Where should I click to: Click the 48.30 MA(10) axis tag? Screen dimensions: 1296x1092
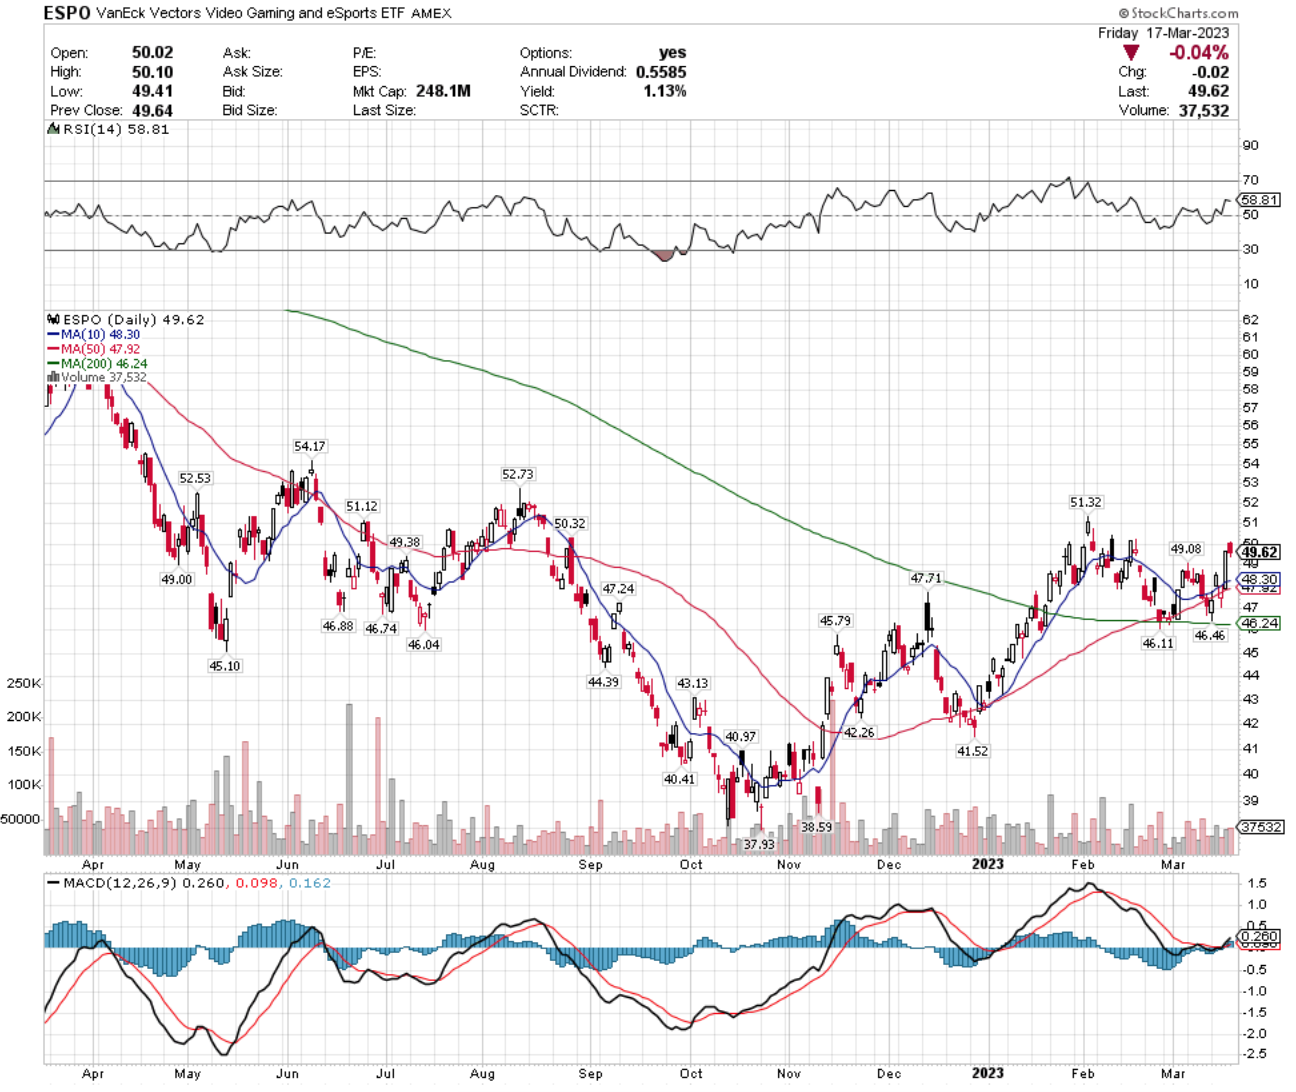(1260, 579)
